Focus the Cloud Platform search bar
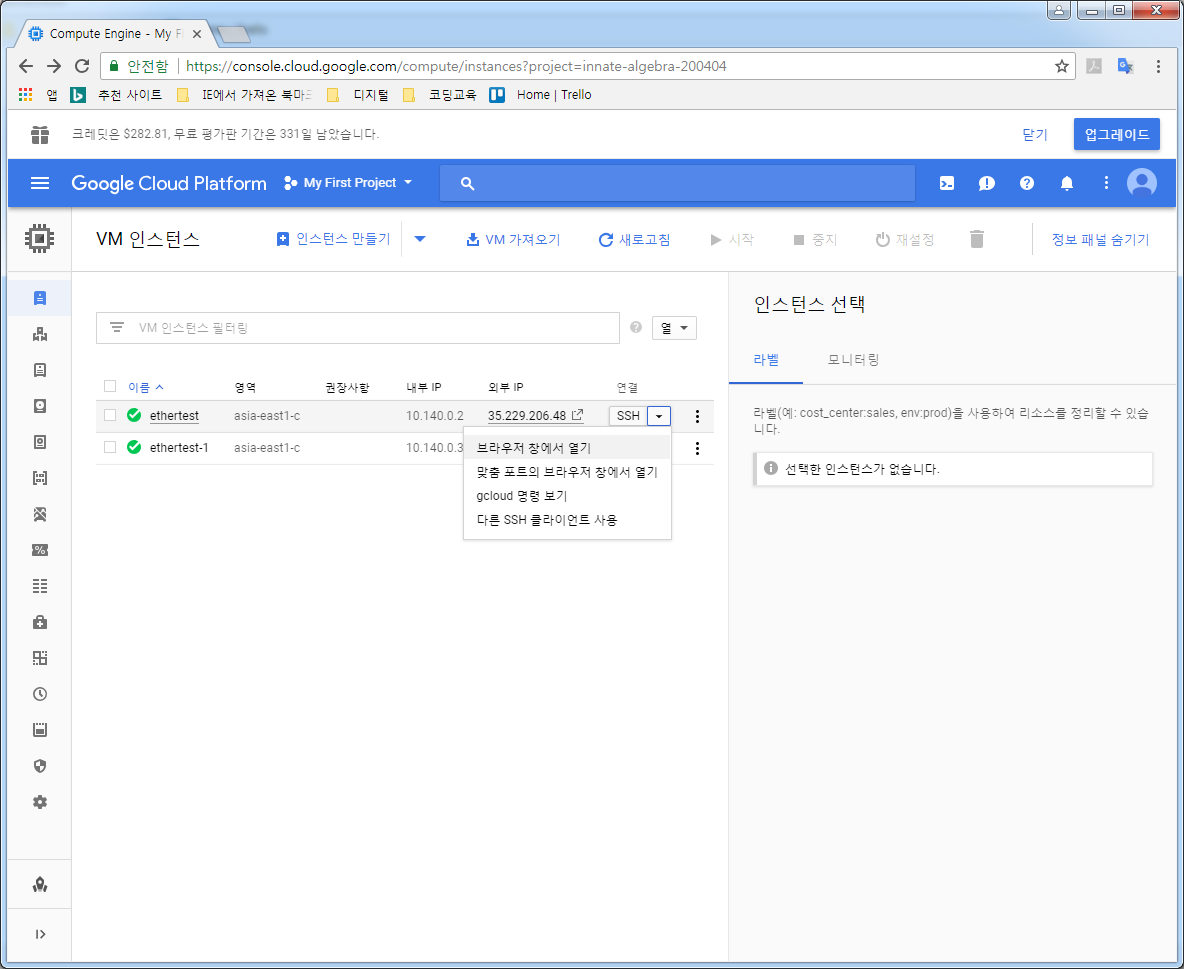1184x969 pixels. point(677,183)
